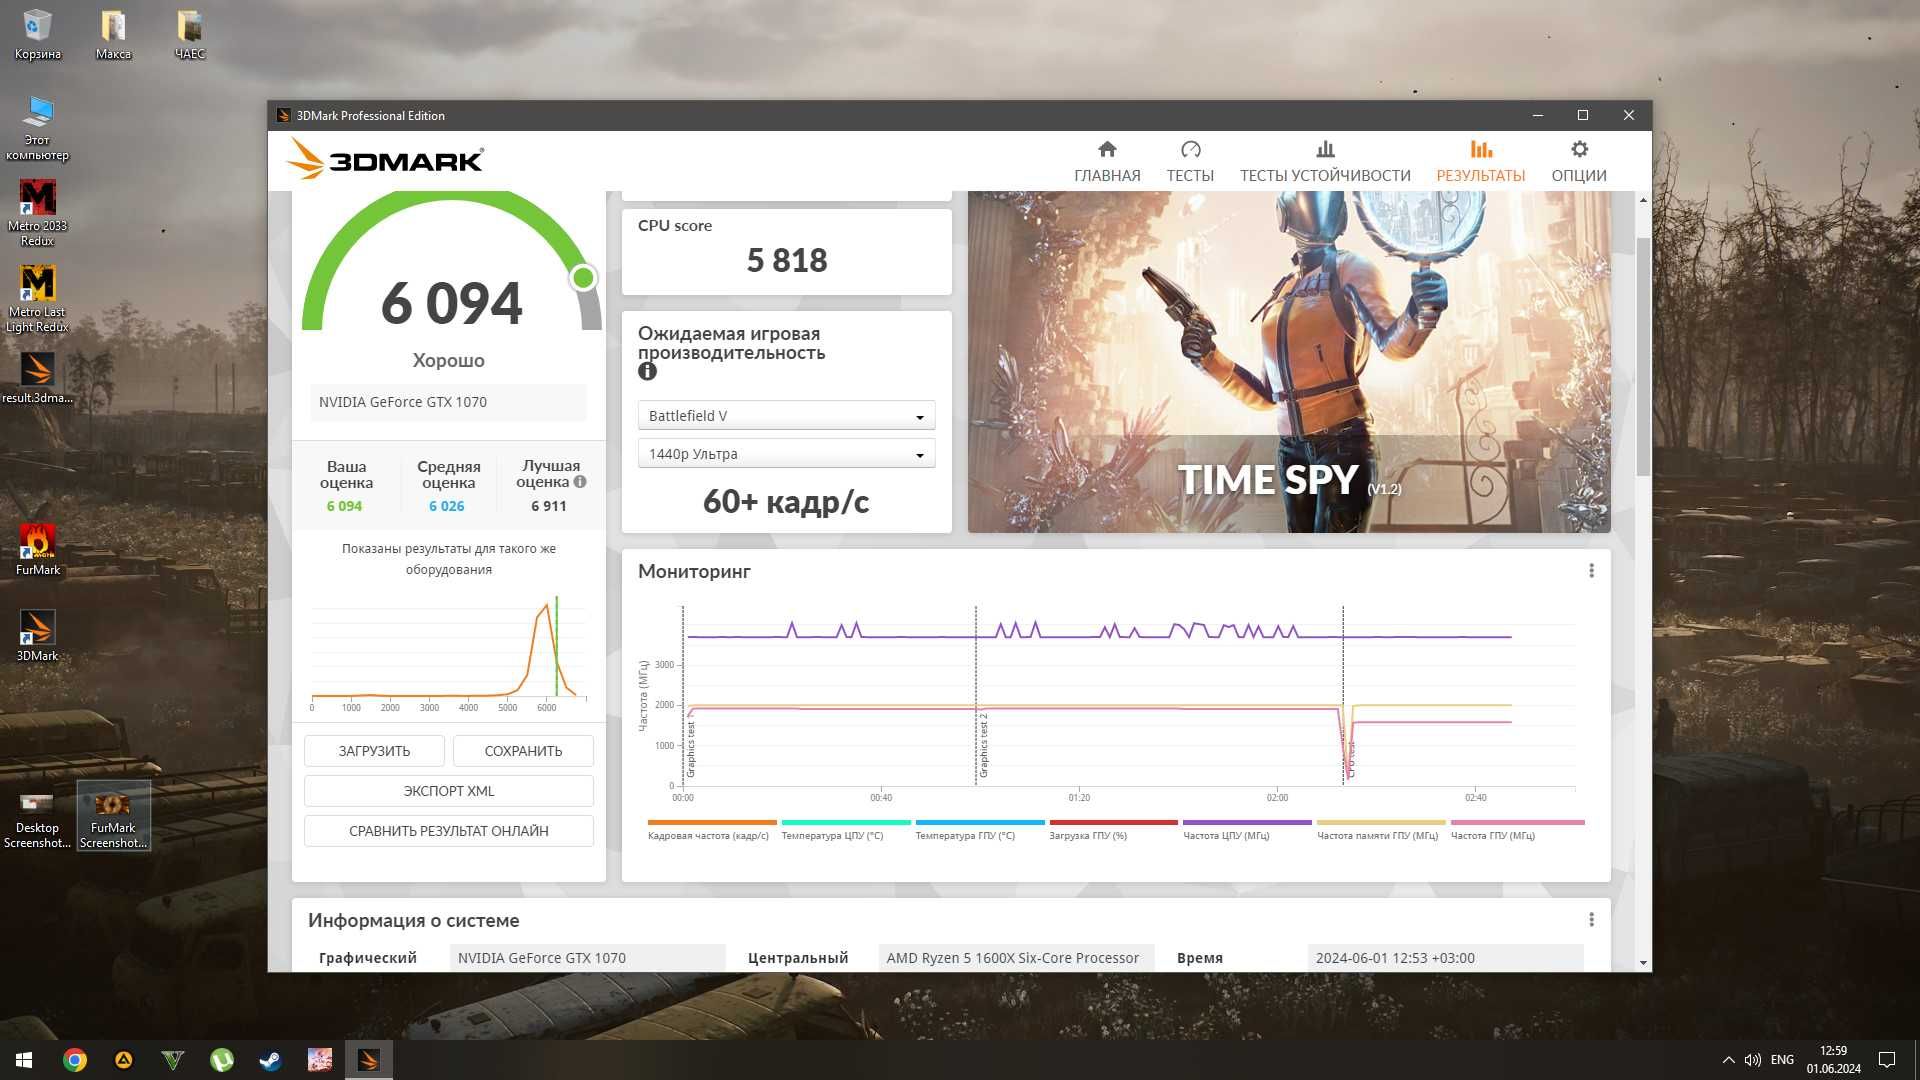Select the Макса folder on desktop
Viewport: 1920px width, 1080px height.
(113, 34)
